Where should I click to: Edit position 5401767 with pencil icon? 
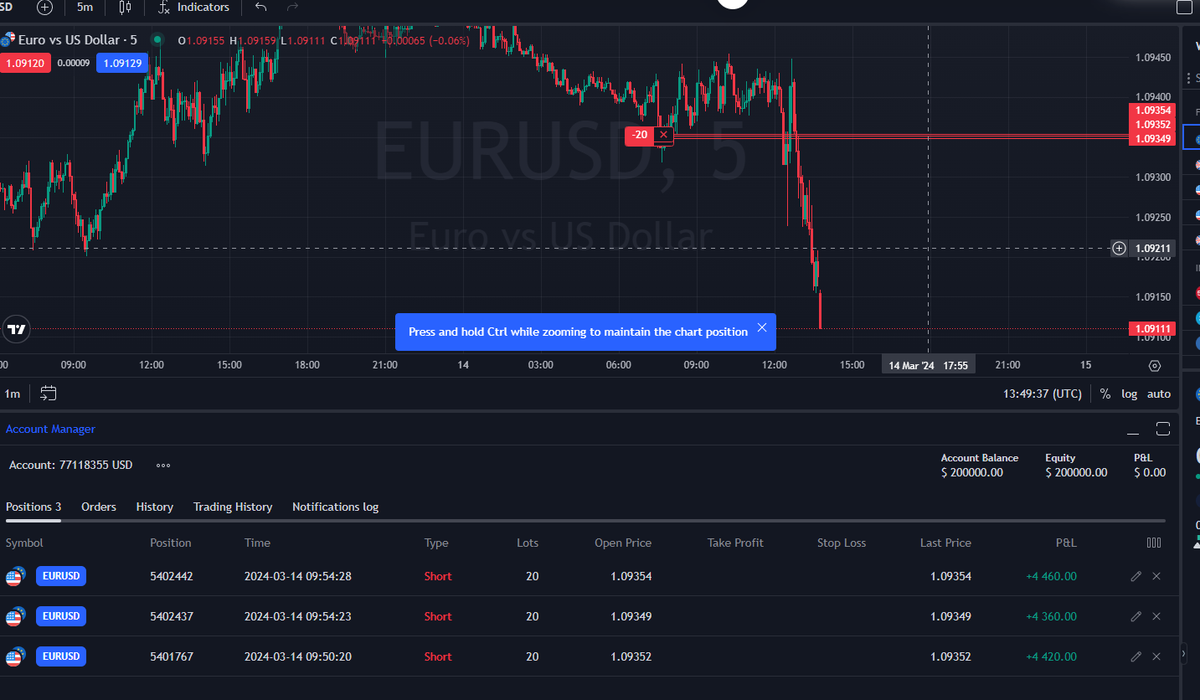click(x=1136, y=657)
